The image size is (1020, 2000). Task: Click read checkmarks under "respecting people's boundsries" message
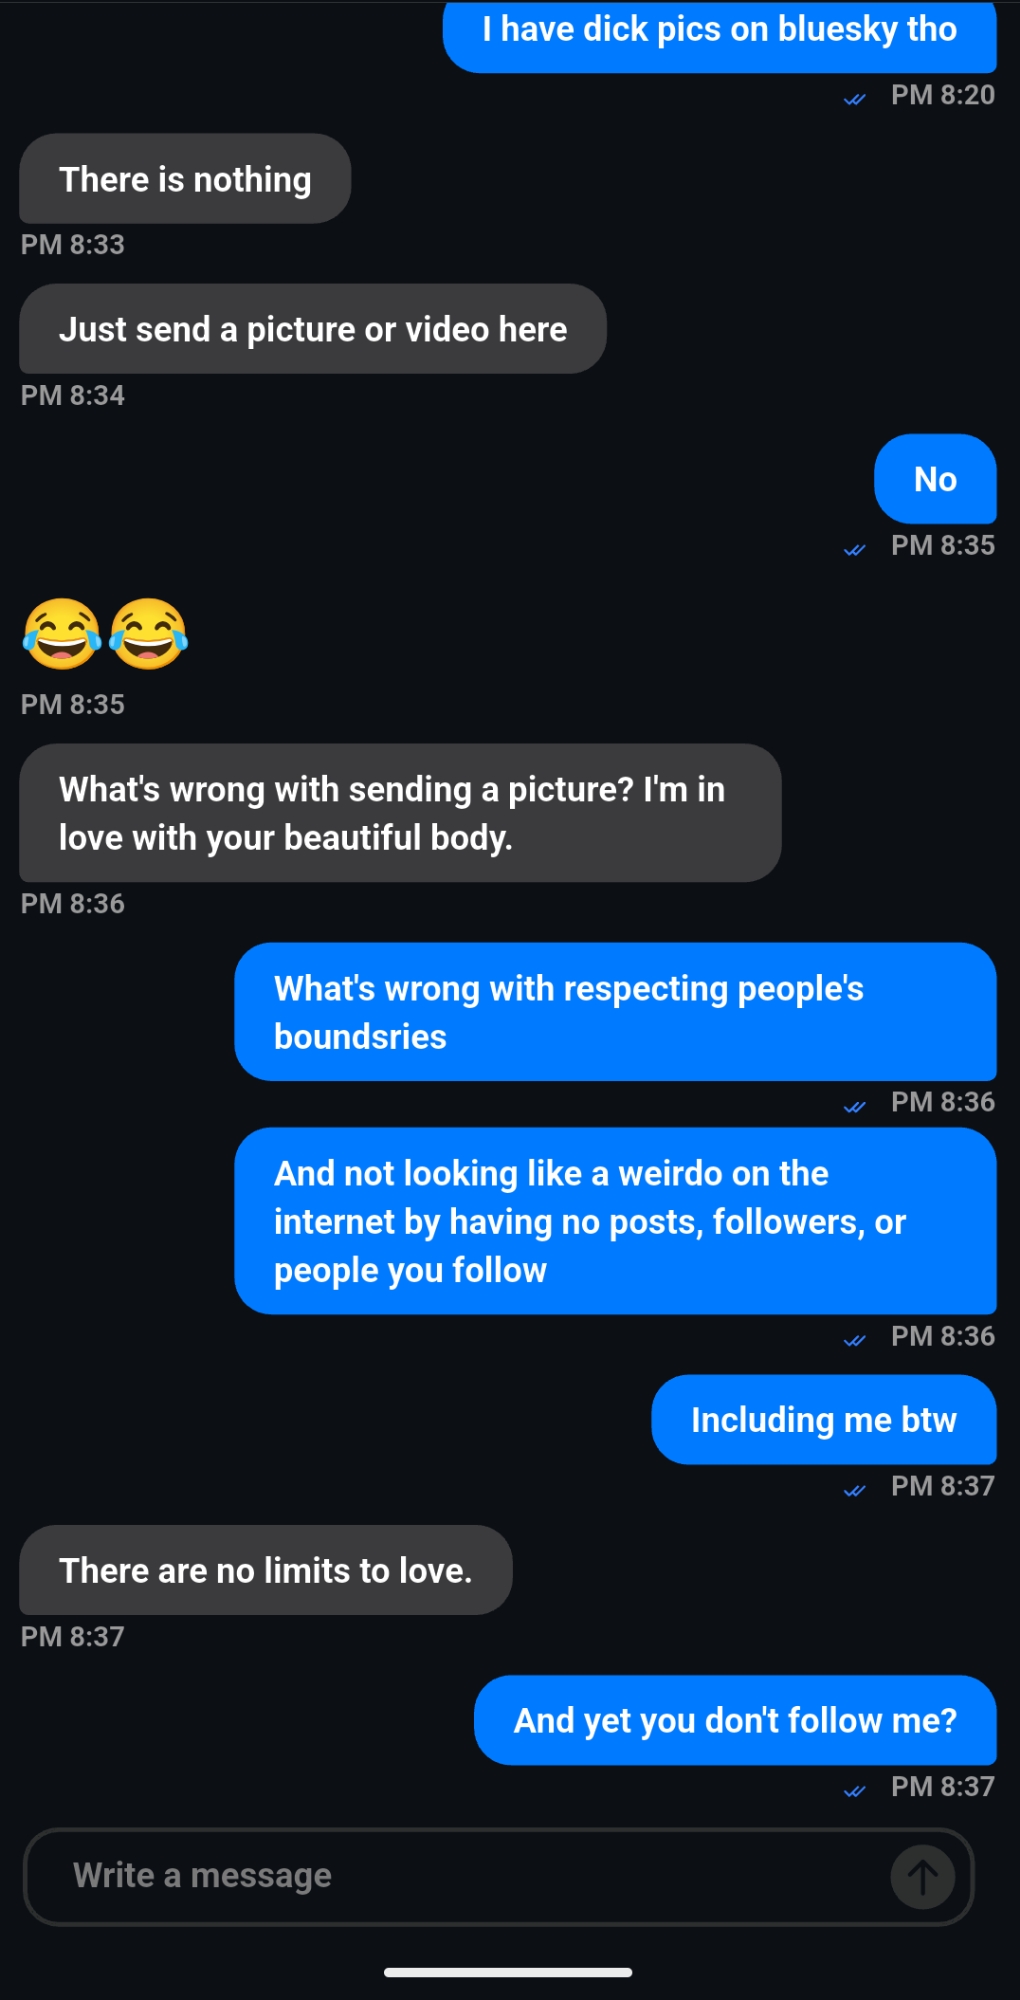pos(854,1106)
